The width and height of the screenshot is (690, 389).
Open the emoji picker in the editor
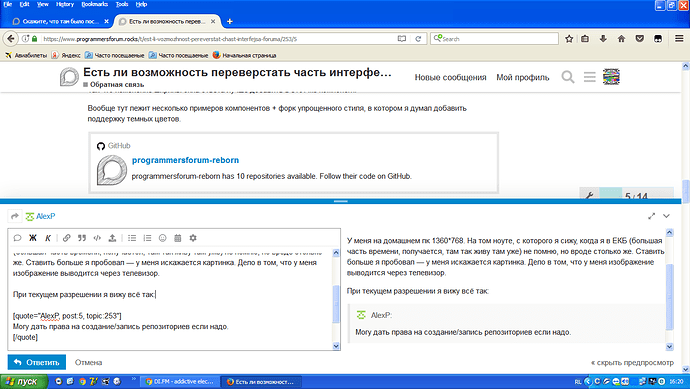point(162,238)
